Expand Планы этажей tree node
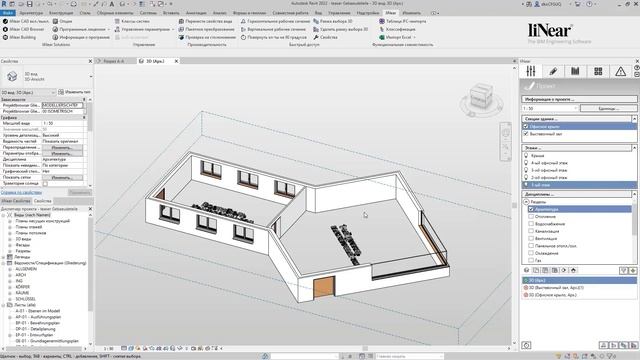 point(10,227)
